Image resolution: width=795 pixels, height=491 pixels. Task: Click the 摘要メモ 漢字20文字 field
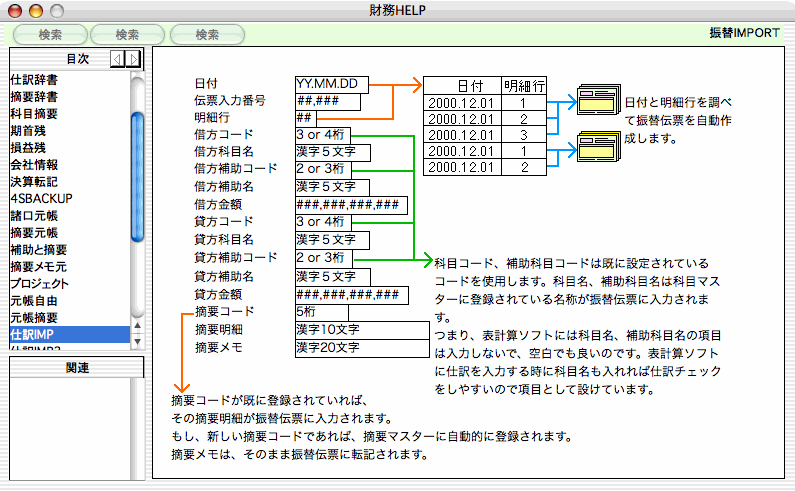pyautogui.click(x=362, y=348)
